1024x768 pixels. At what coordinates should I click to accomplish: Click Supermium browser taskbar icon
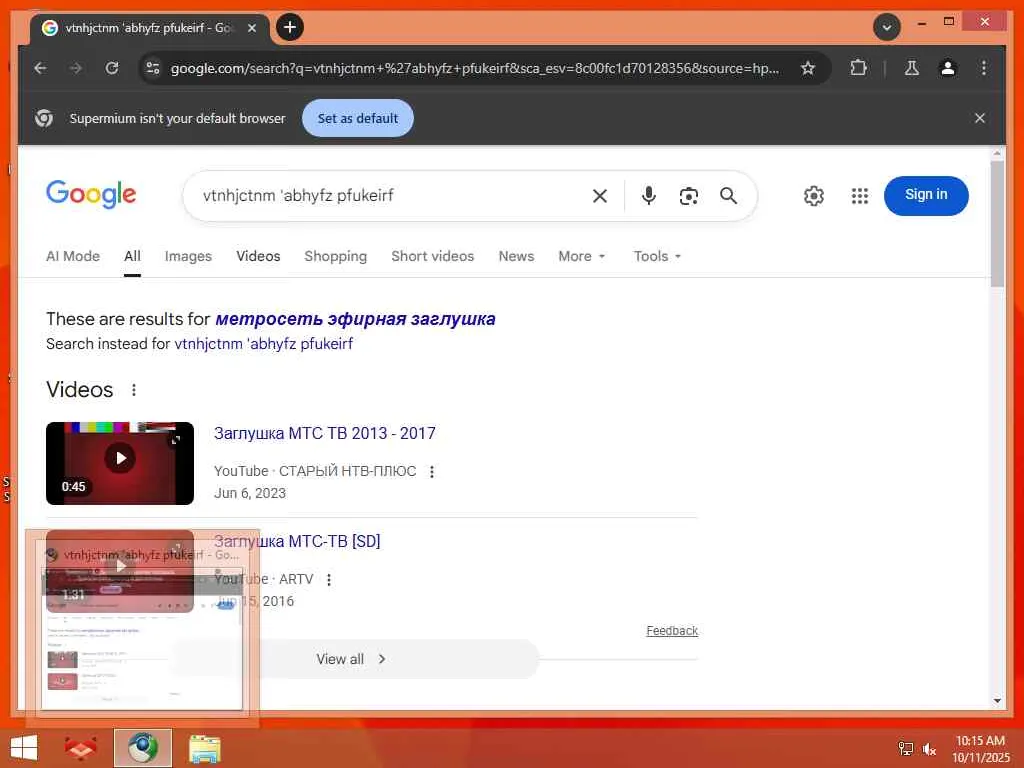tap(142, 748)
